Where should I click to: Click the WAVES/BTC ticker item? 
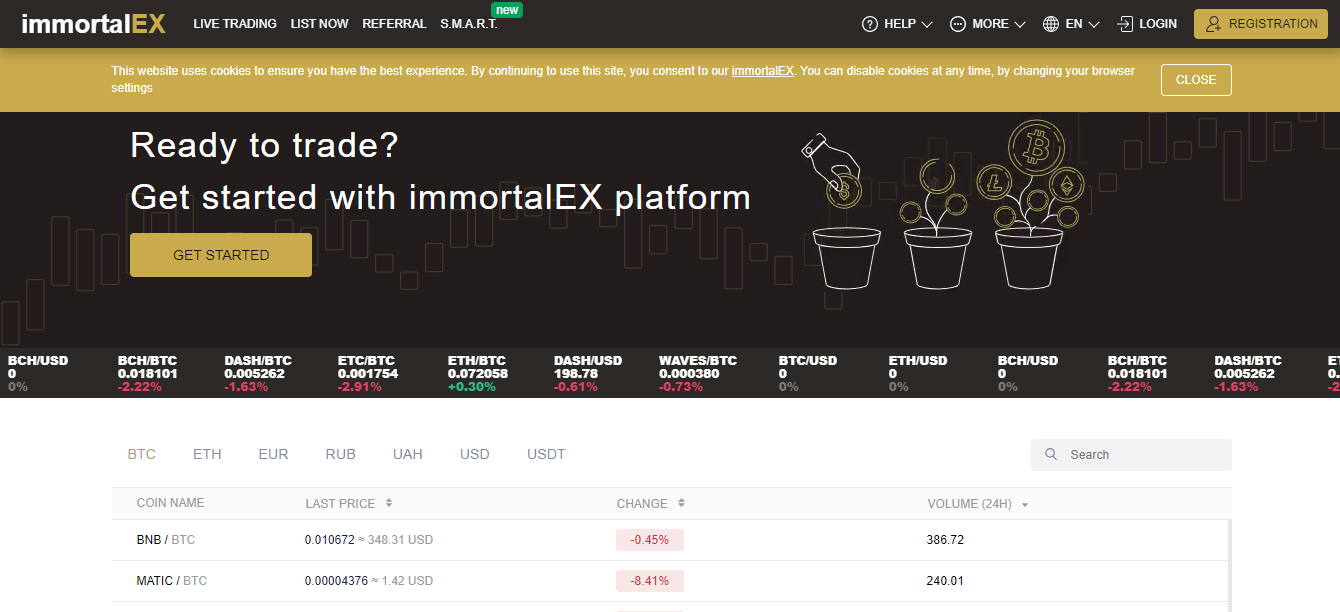click(x=698, y=373)
